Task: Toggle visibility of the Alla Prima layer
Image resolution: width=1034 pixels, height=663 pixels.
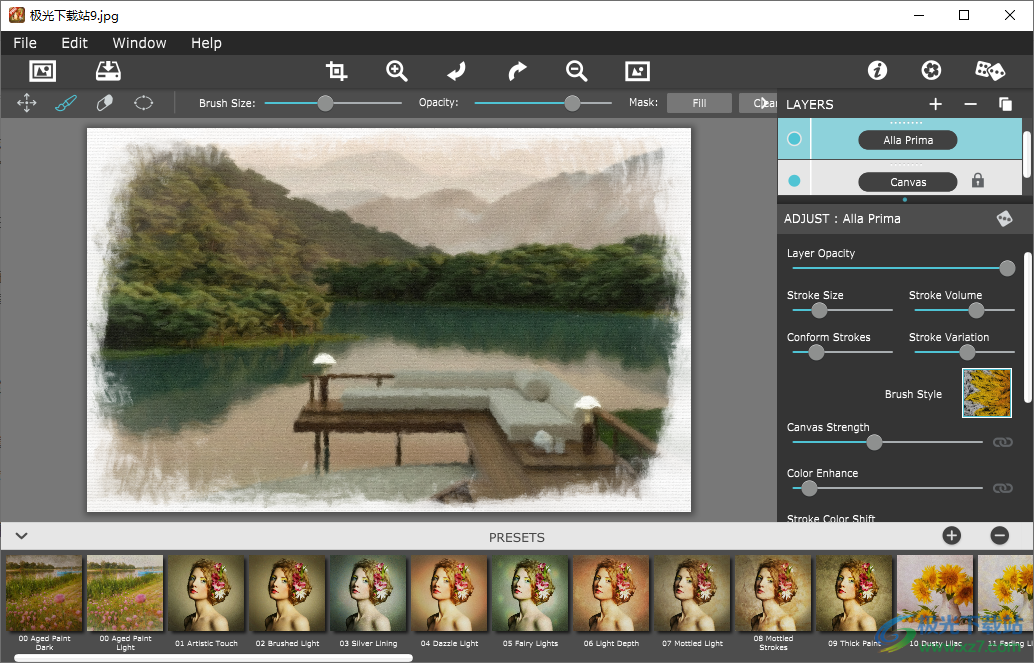Action: click(793, 139)
